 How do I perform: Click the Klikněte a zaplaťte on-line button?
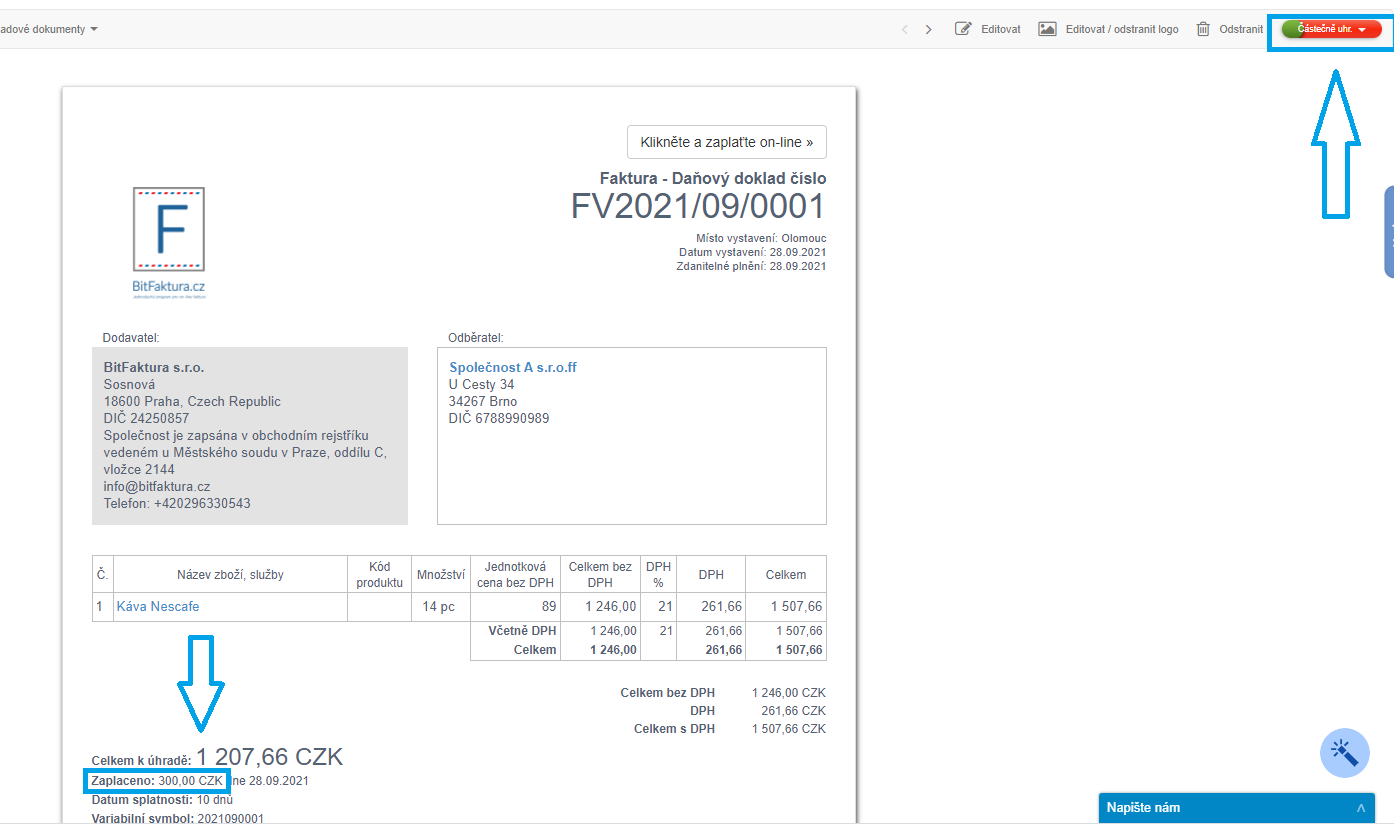click(x=727, y=142)
